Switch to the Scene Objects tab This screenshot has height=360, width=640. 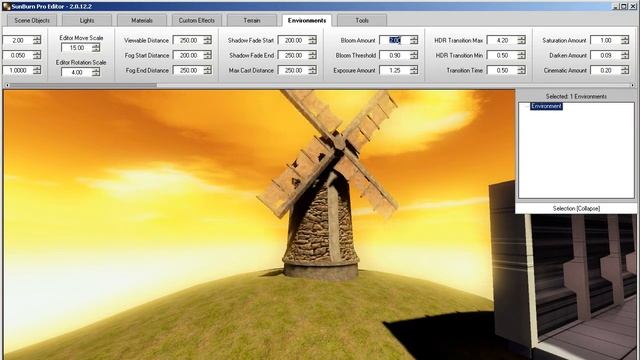tap(31, 20)
